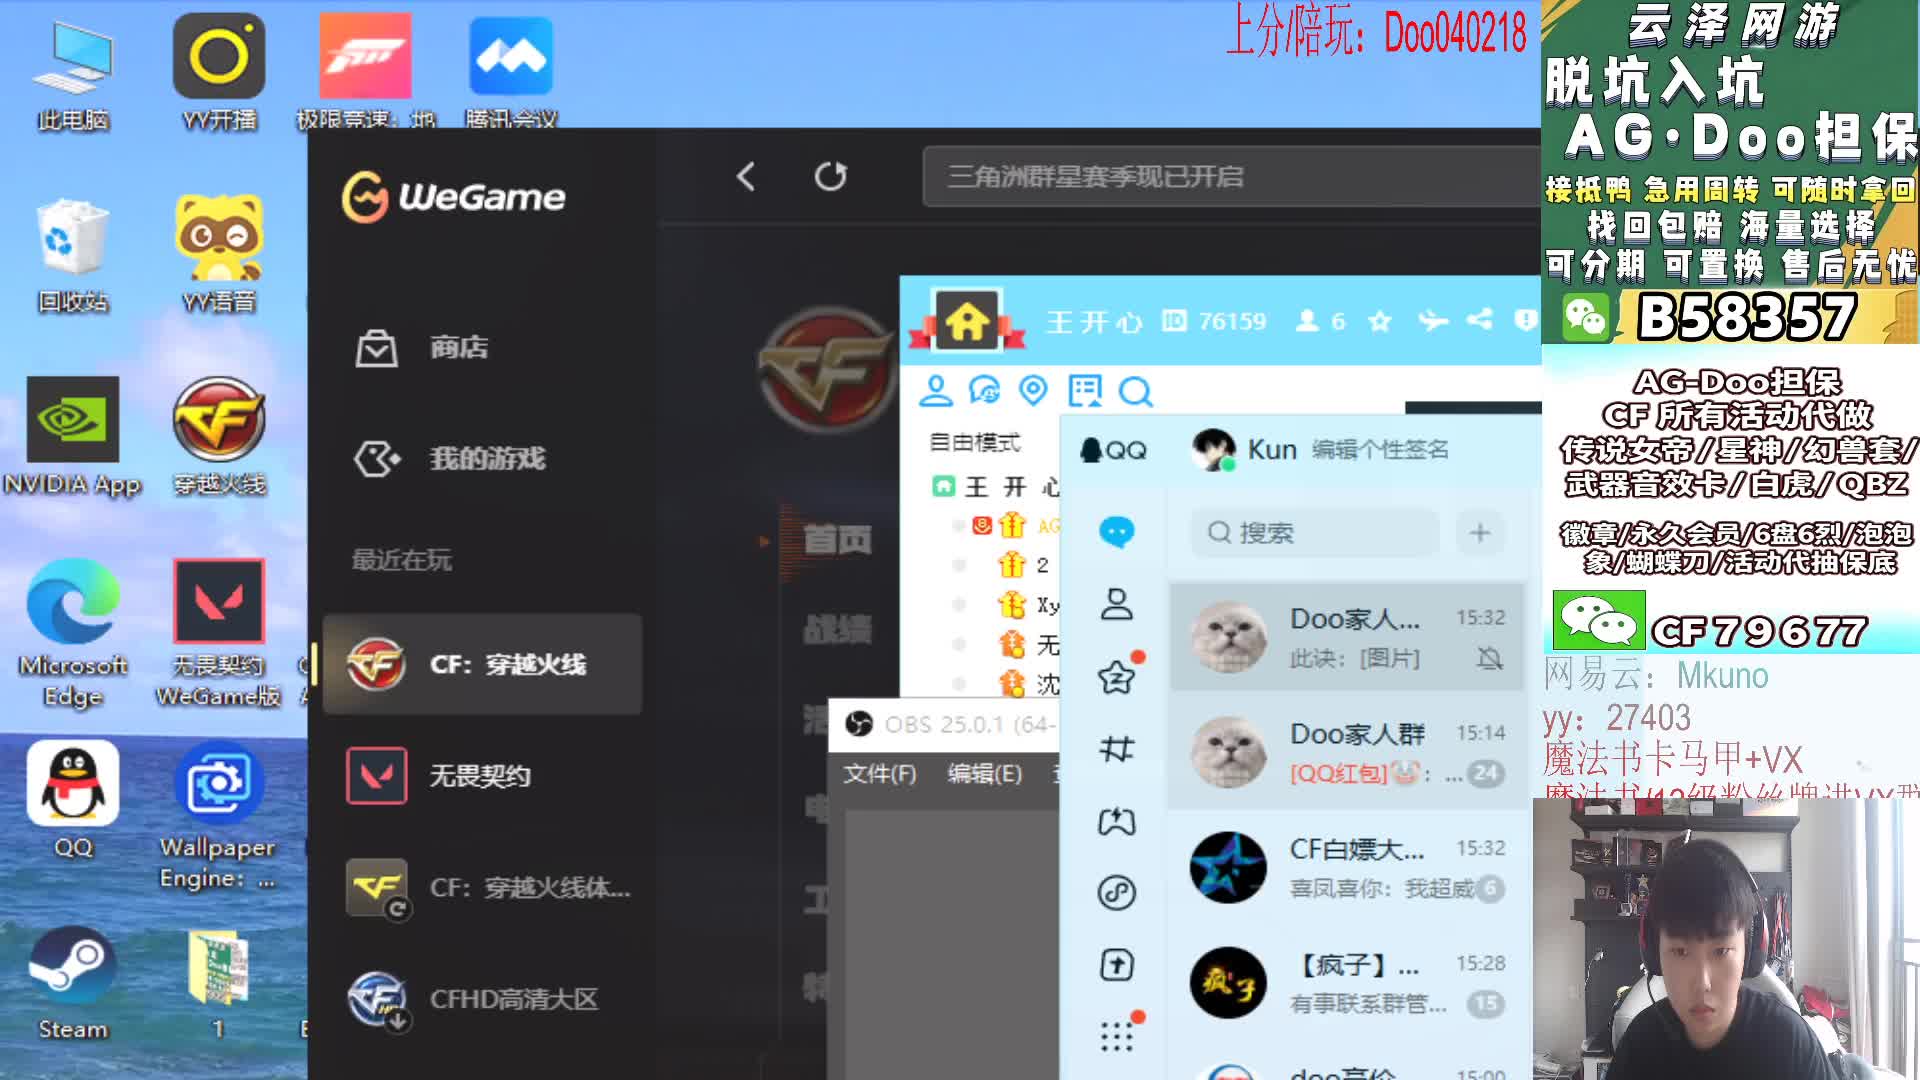The width and height of the screenshot is (1920, 1080).
Task: Open QQ空间 star icon in sidebar
Action: 1117,678
